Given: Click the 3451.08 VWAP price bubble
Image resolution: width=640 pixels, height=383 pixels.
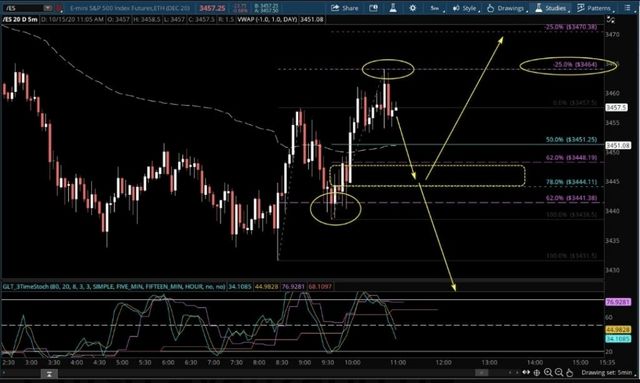Looking at the screenshot, I should pos(618,145).
